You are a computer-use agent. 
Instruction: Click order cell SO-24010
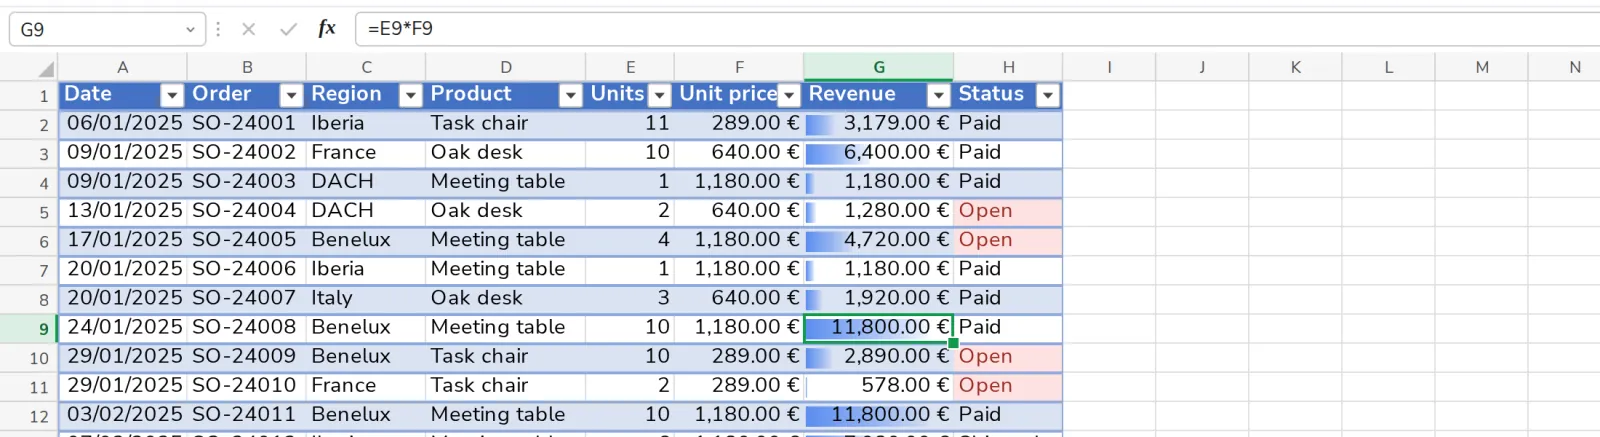[x=246, y=385]
